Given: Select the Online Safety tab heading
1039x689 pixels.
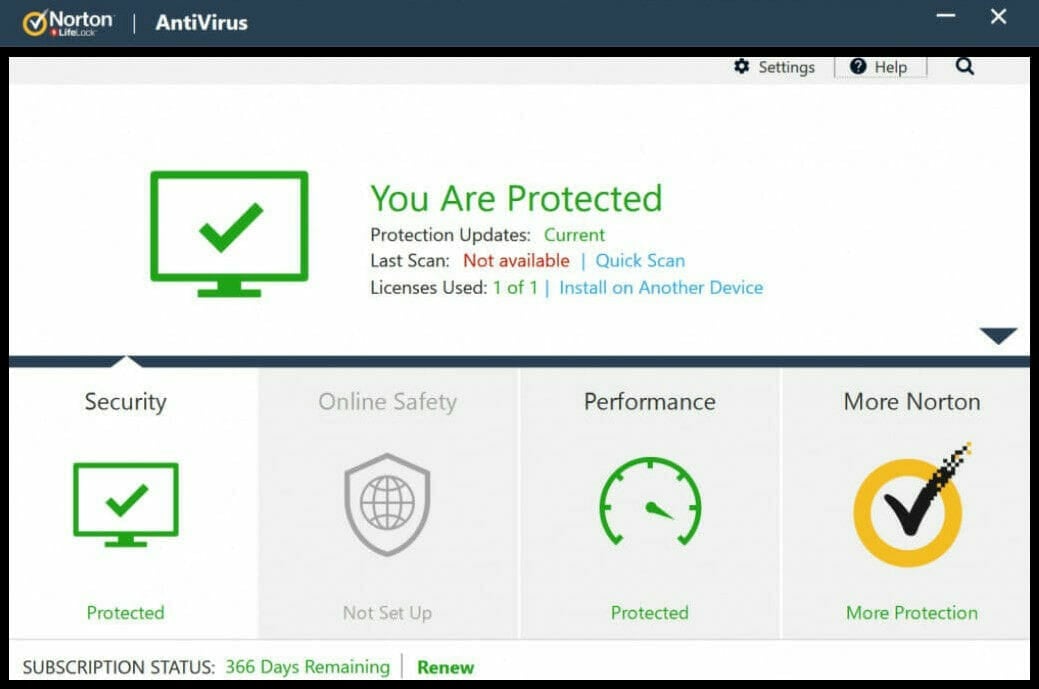Looking at the screenshot, I should click(x=388, y=402).
